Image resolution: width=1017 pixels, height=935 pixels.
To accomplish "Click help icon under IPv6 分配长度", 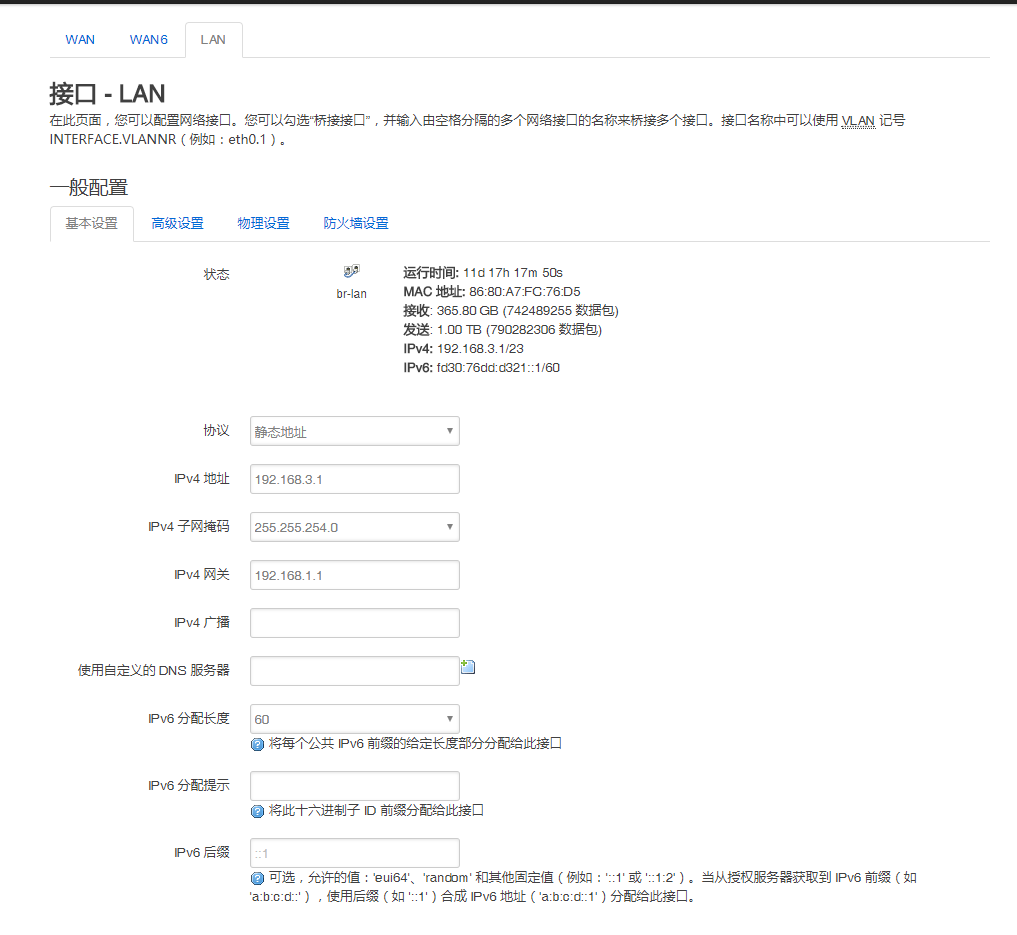I will point(257,744).
